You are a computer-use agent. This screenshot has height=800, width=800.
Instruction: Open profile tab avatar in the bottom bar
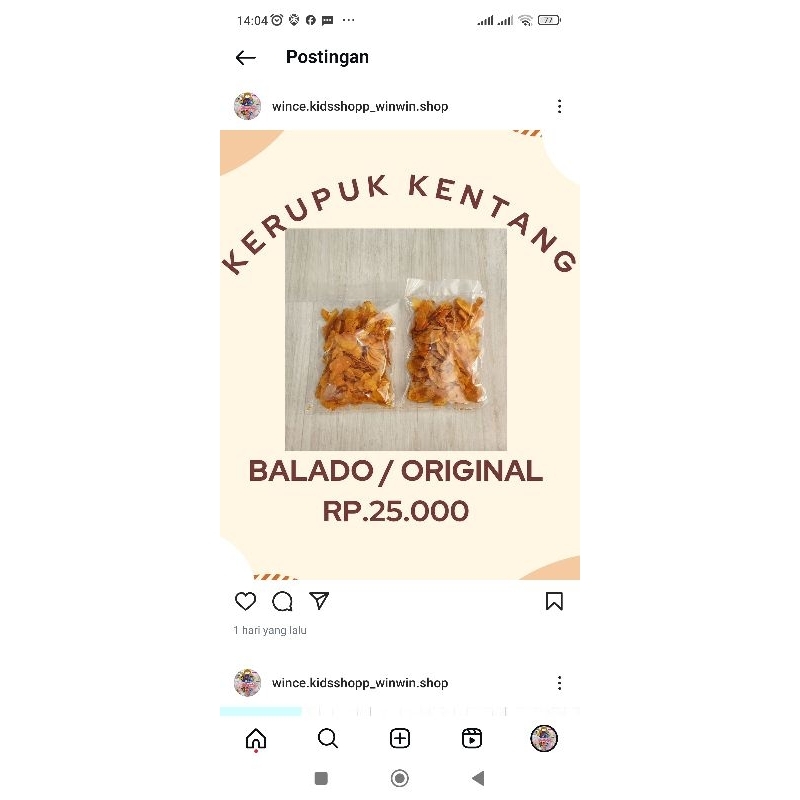coord(544,738)
